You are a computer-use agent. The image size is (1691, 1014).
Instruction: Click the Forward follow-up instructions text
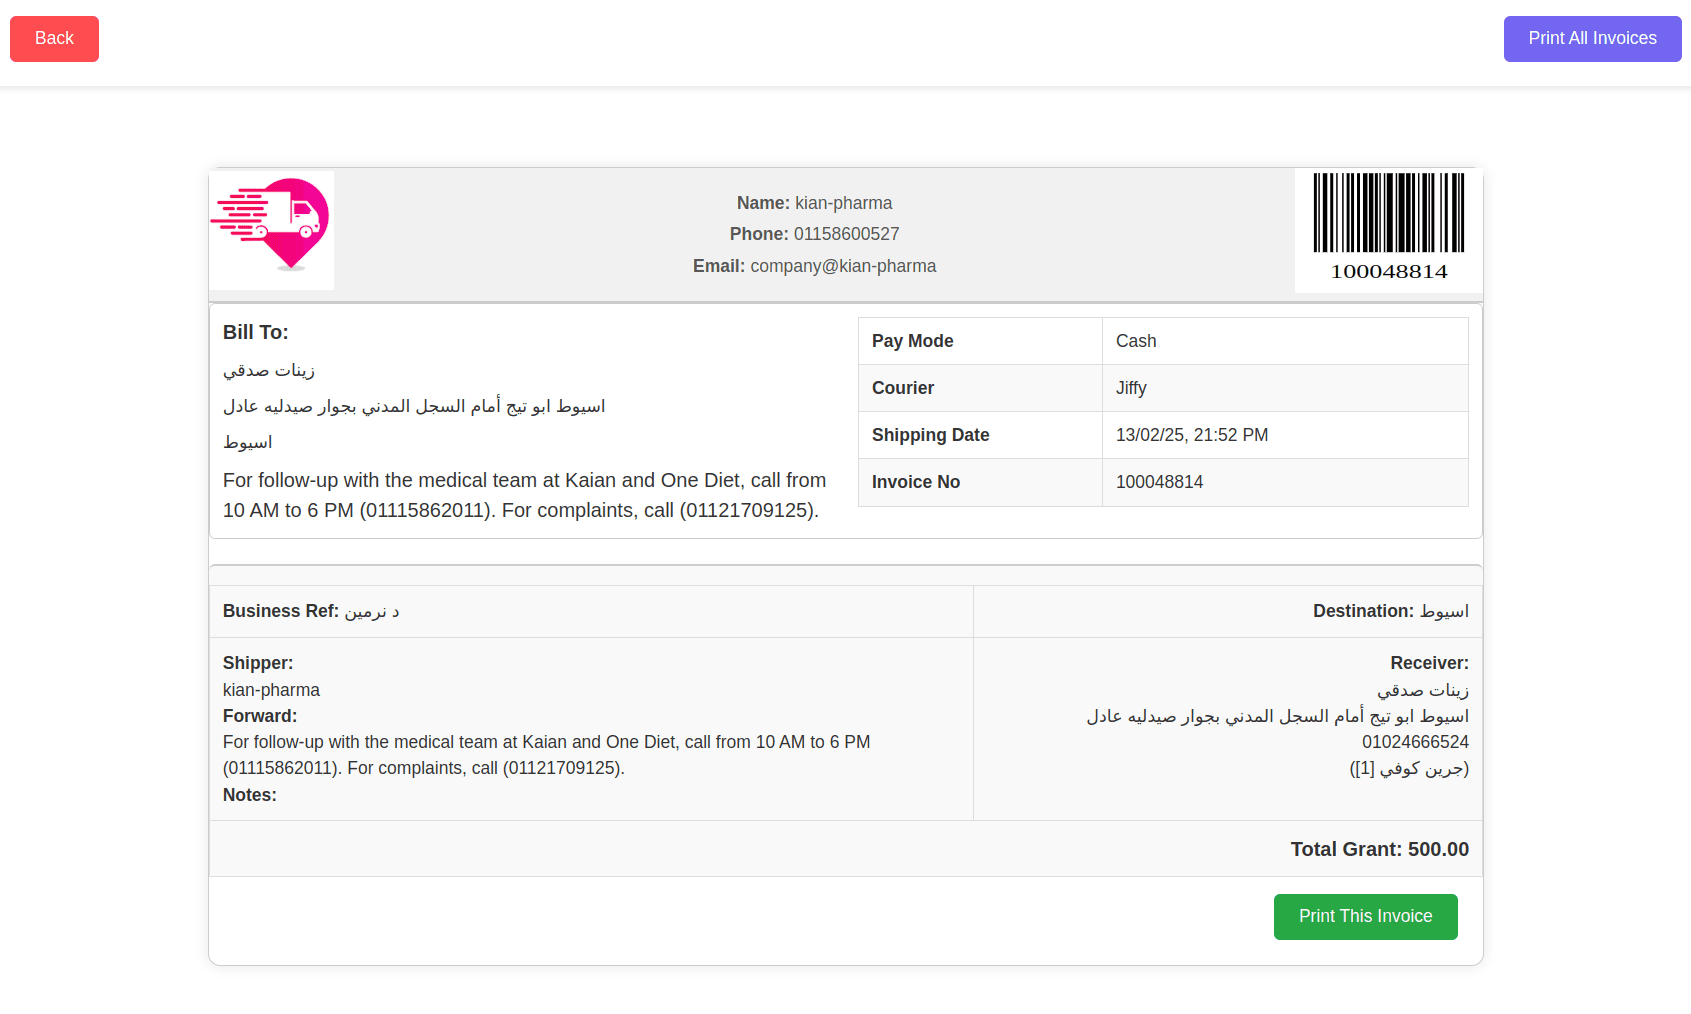pyautogui.click(x=546, y=755)
